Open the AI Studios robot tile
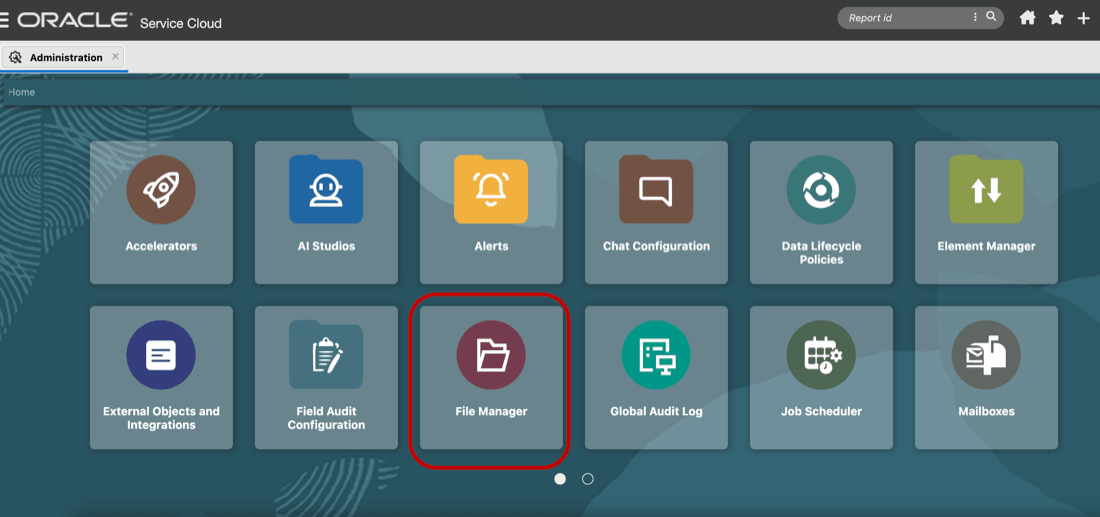The image size is (1100, 517). tap(326, 213)
